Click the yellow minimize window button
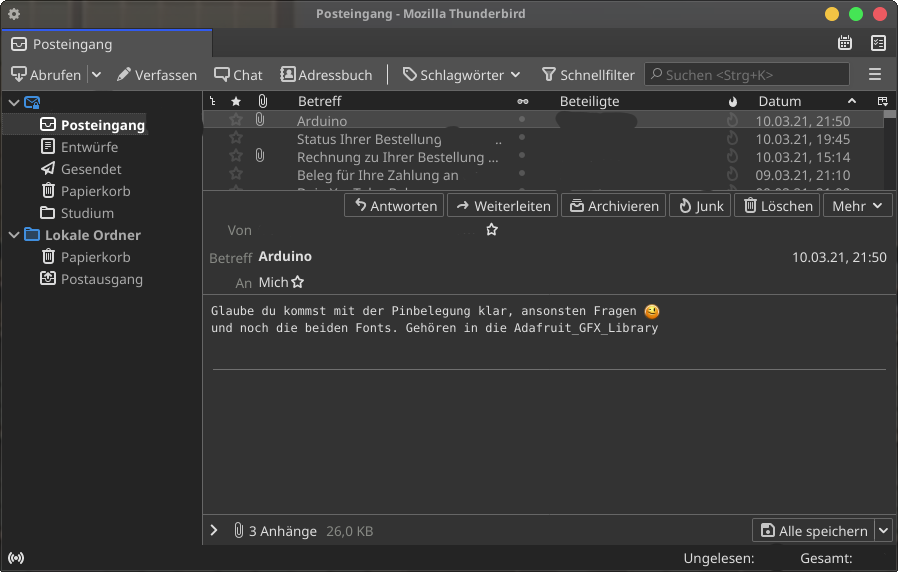The width and height of the screenshot is (898, 572). tap(832, 14)
